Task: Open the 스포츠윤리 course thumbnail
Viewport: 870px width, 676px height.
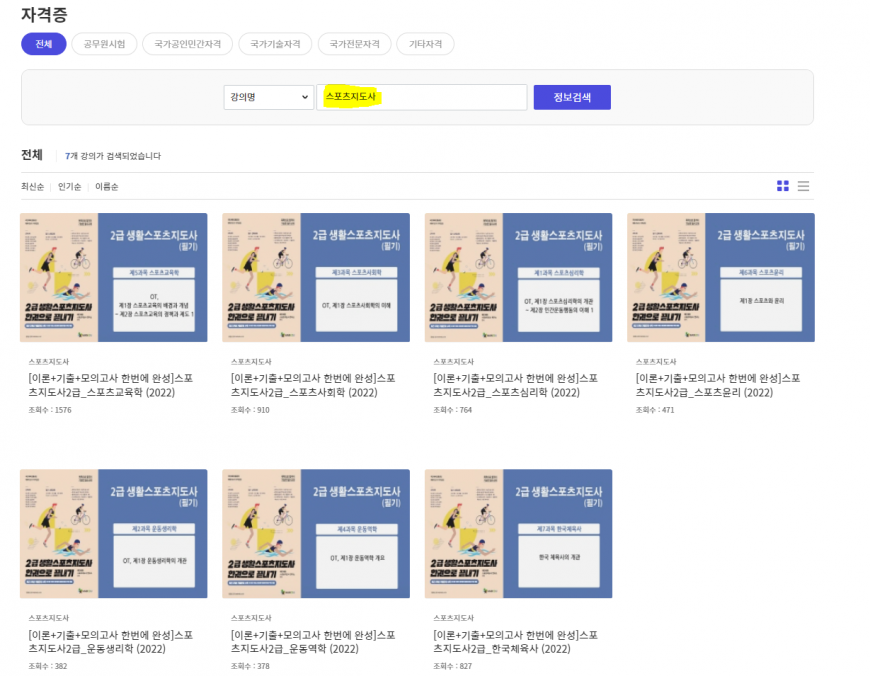Action: tap(721, 277)
